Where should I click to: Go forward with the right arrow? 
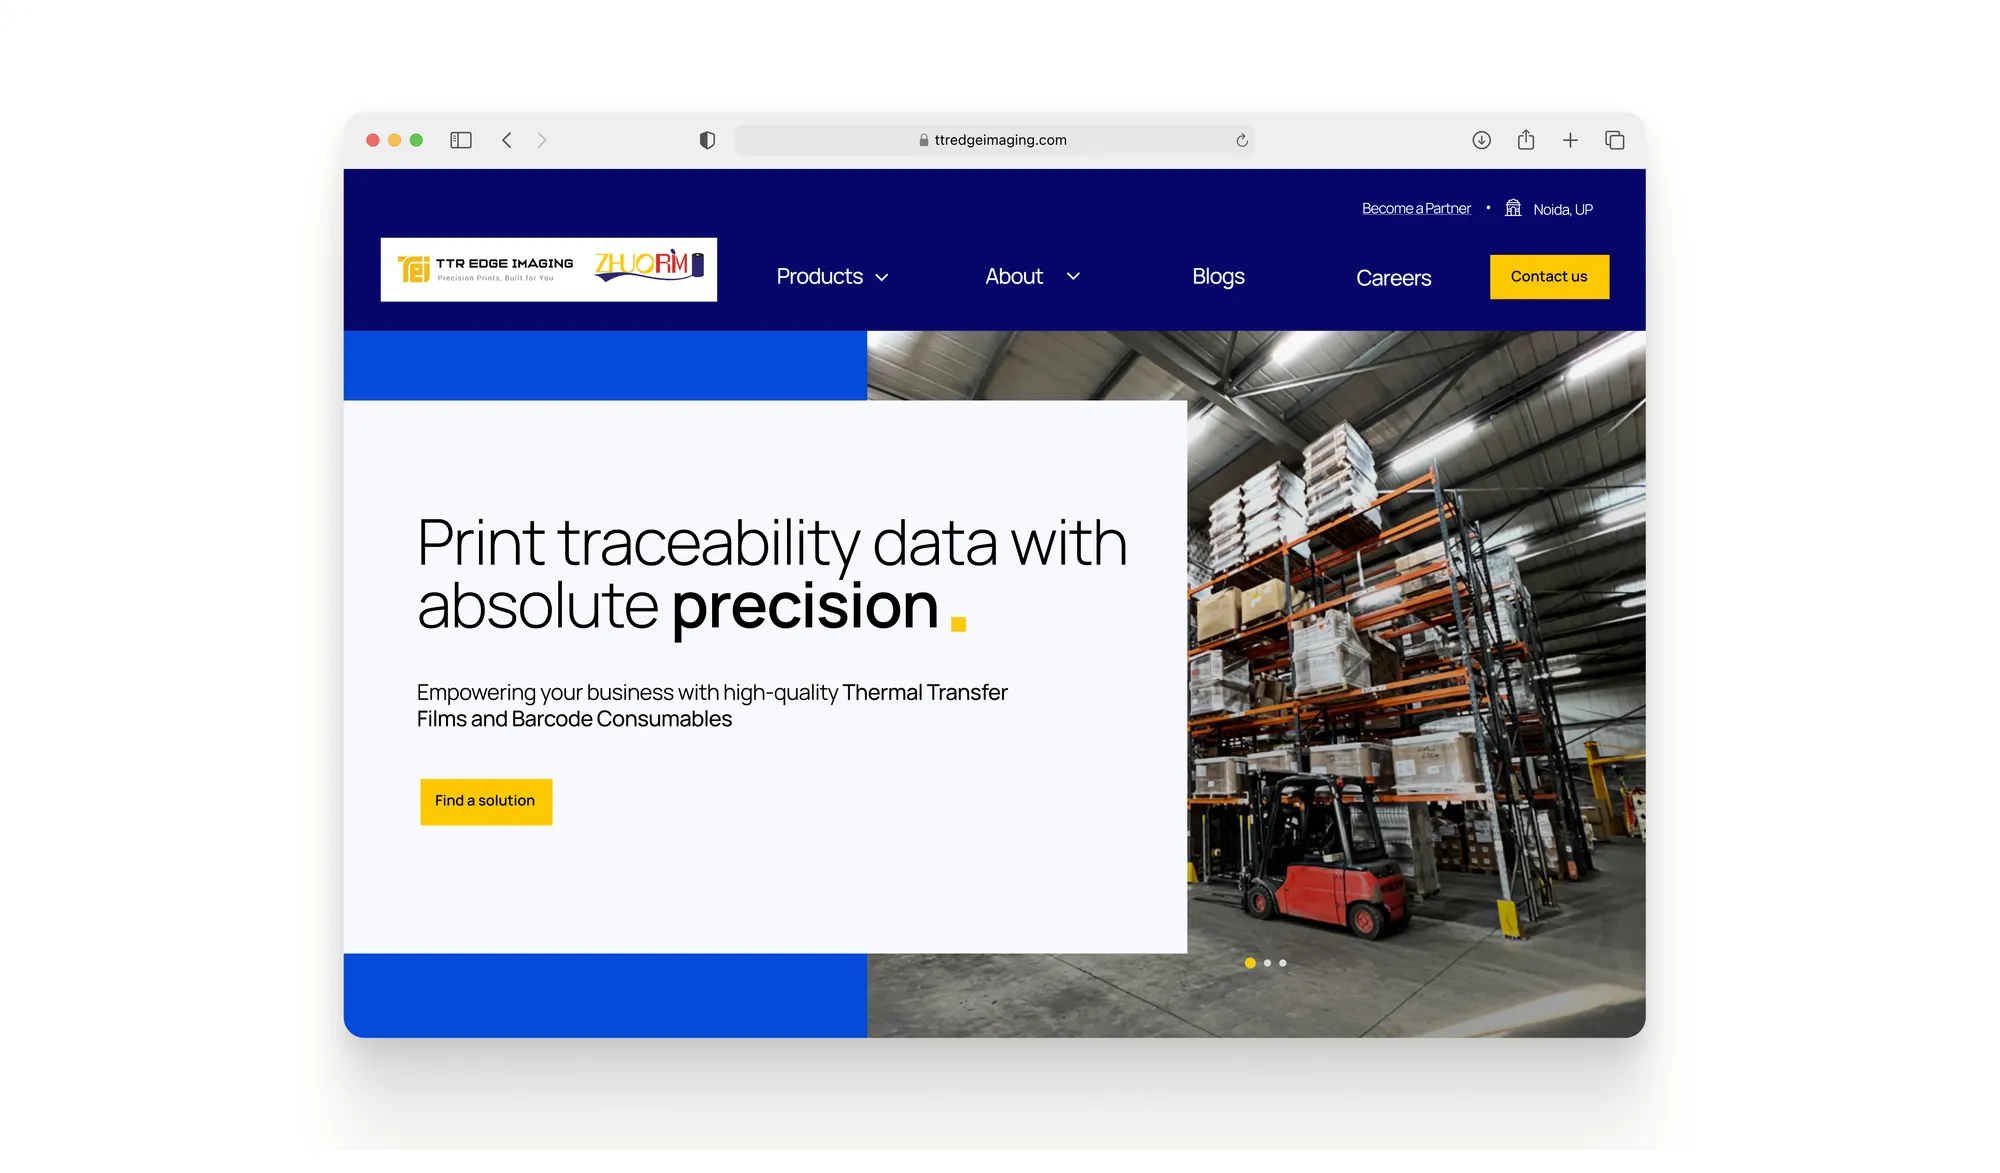tap(542, 140)
